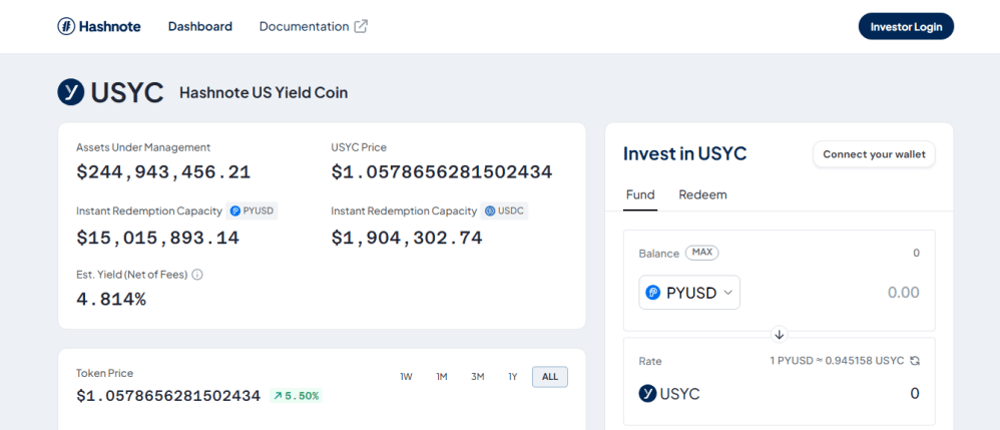
Task: Select the ALL chart range
Action: [550, 377]
